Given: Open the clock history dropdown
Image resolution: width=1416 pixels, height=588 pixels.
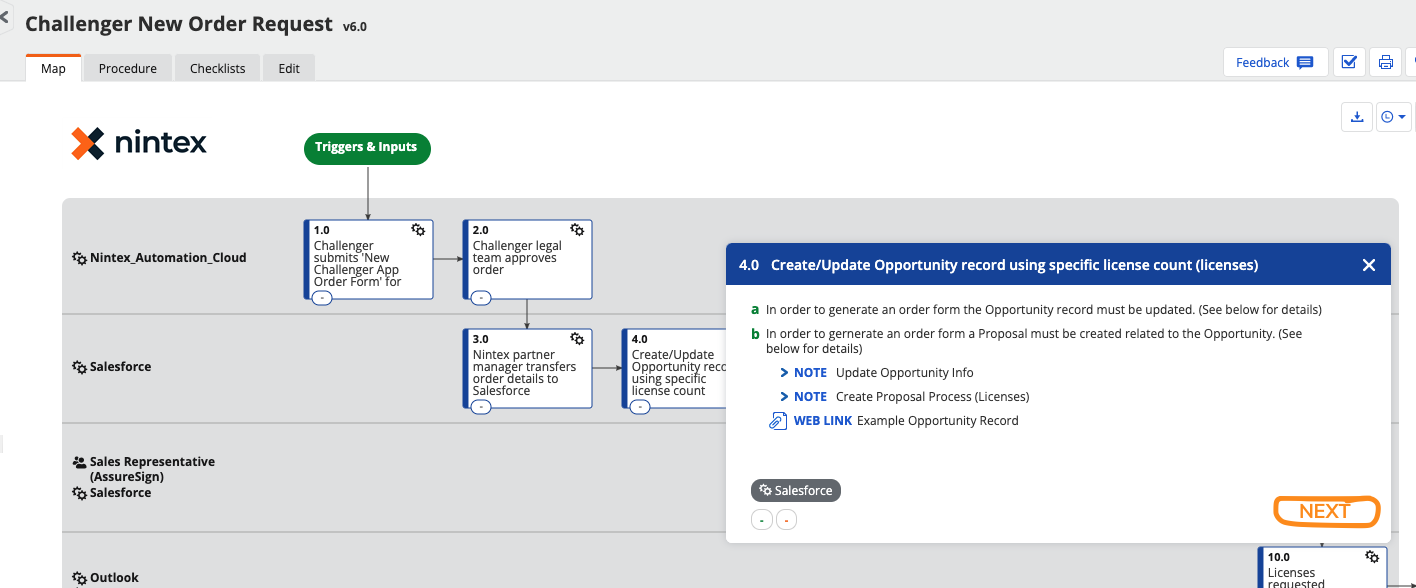Looking at the screenshot, I should click(x=1393, y=117).
